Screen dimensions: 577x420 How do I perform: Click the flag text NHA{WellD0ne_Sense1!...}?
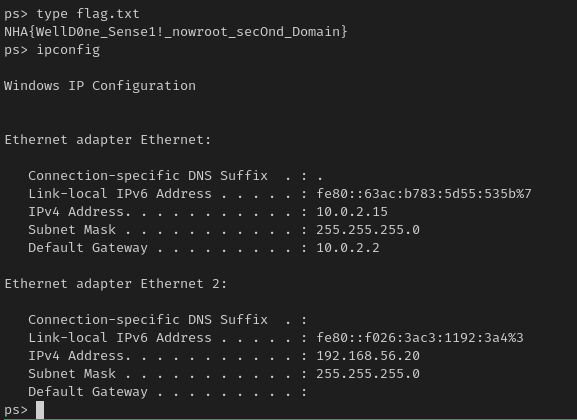(x=176, y=32)
